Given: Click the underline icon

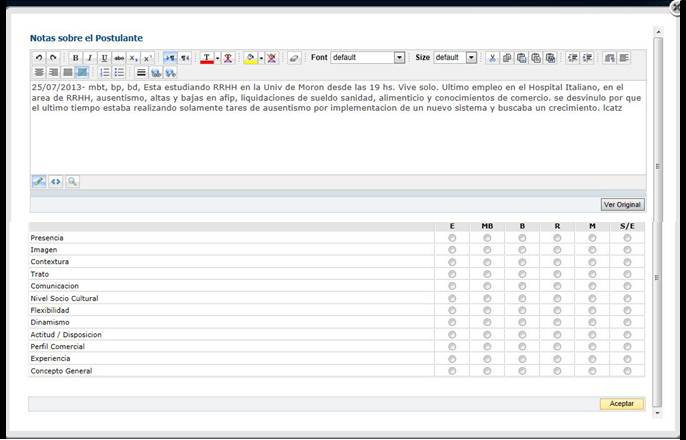Looking at the screenshot, I should pos(104,58).
